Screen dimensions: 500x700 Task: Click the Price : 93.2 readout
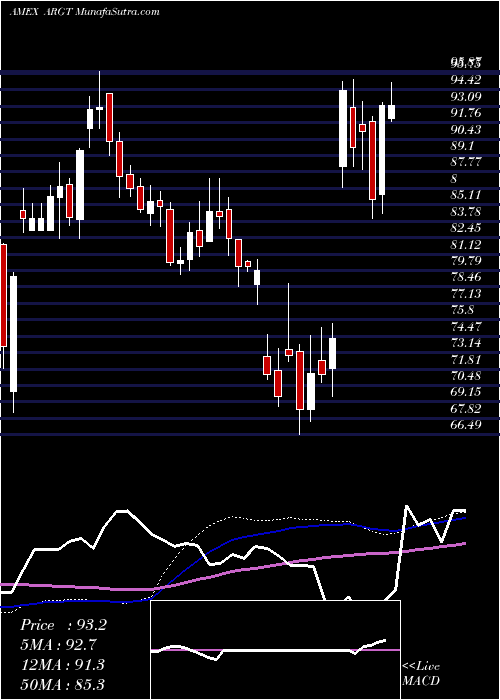tap(63, 625)
